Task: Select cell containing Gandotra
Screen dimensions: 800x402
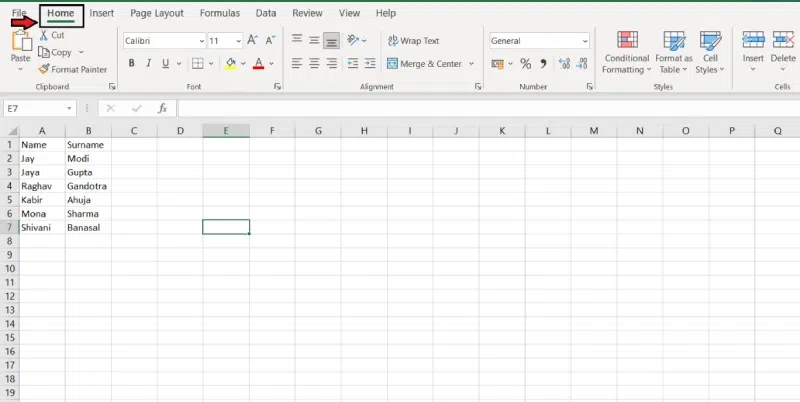Action: 88,186
